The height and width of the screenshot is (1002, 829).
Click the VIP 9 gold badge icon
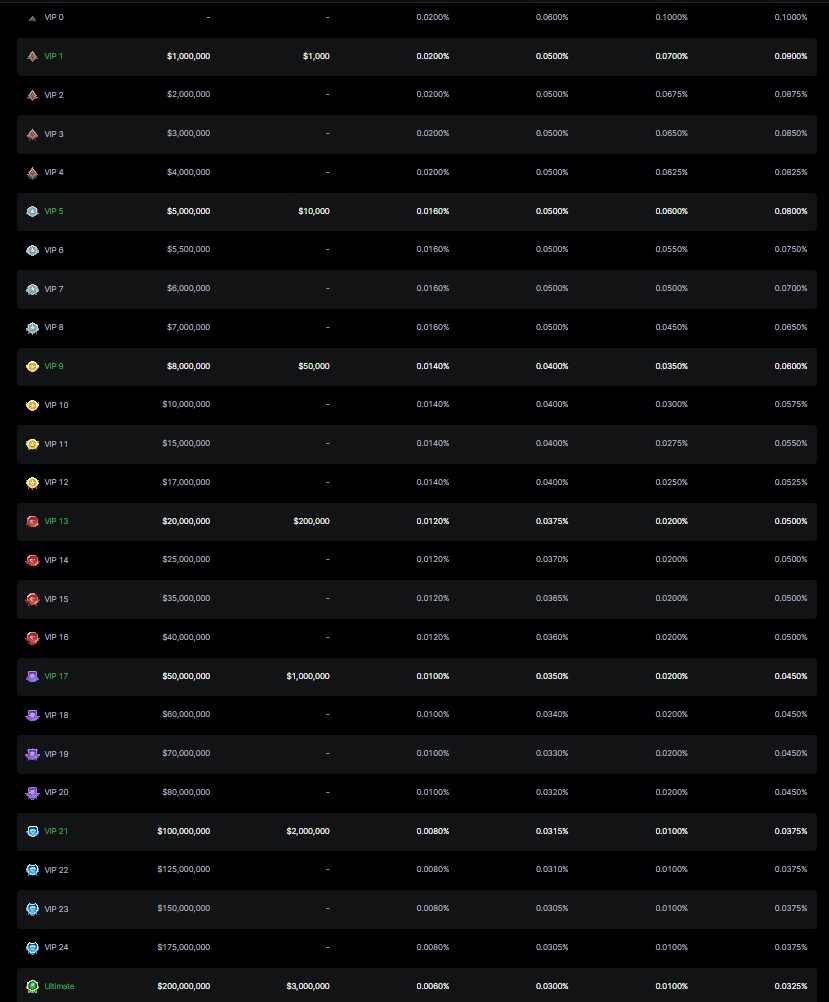point(32,367)
